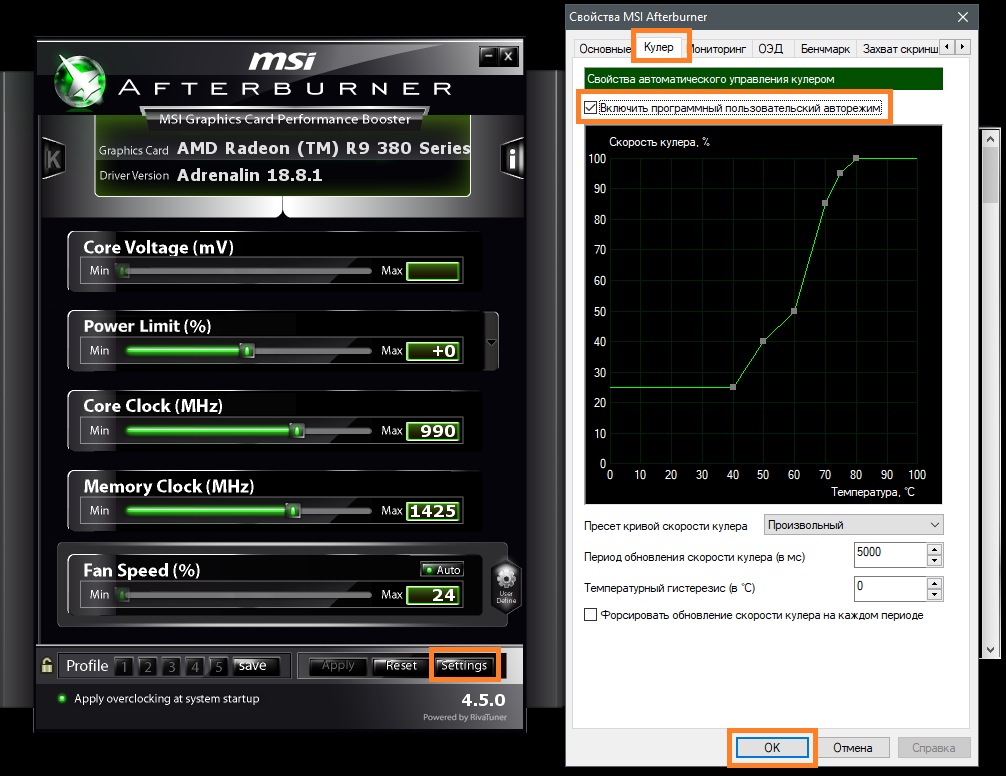Select the fan curve point at 70°C
This screenshot has height=776, width=1006.
(x=825, y=203)
